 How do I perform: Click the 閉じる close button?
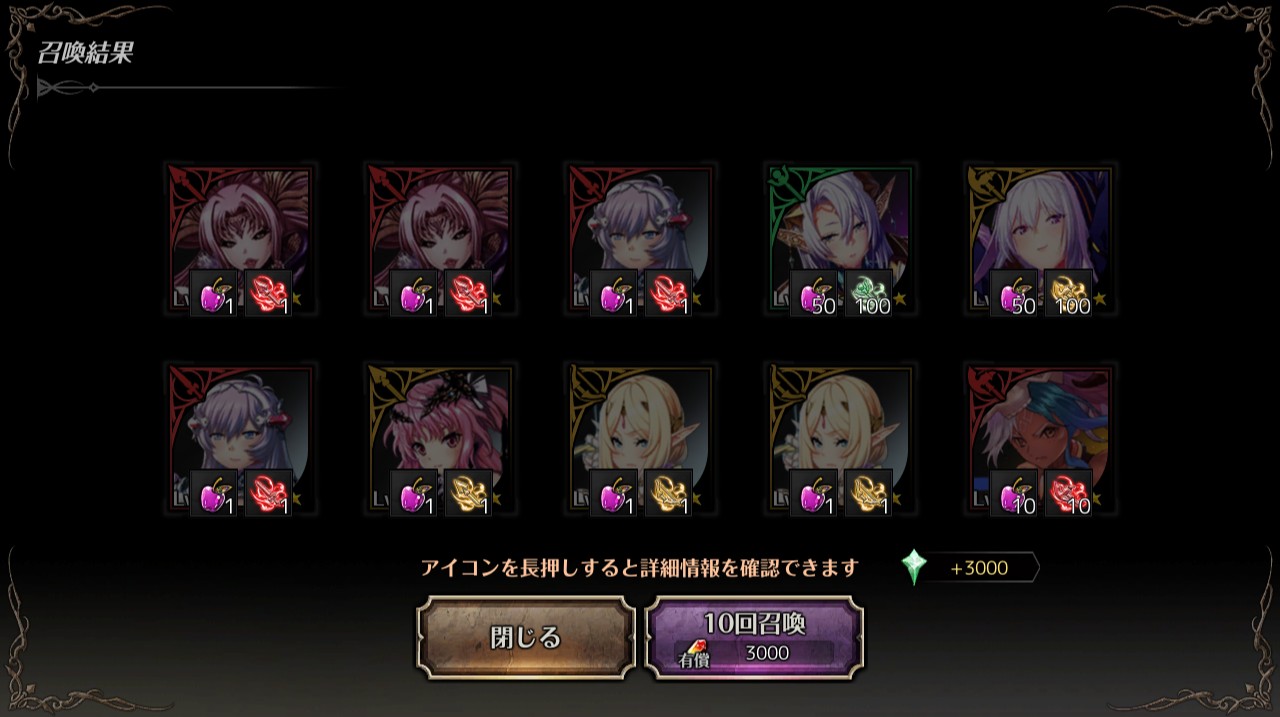click(526, 638)
